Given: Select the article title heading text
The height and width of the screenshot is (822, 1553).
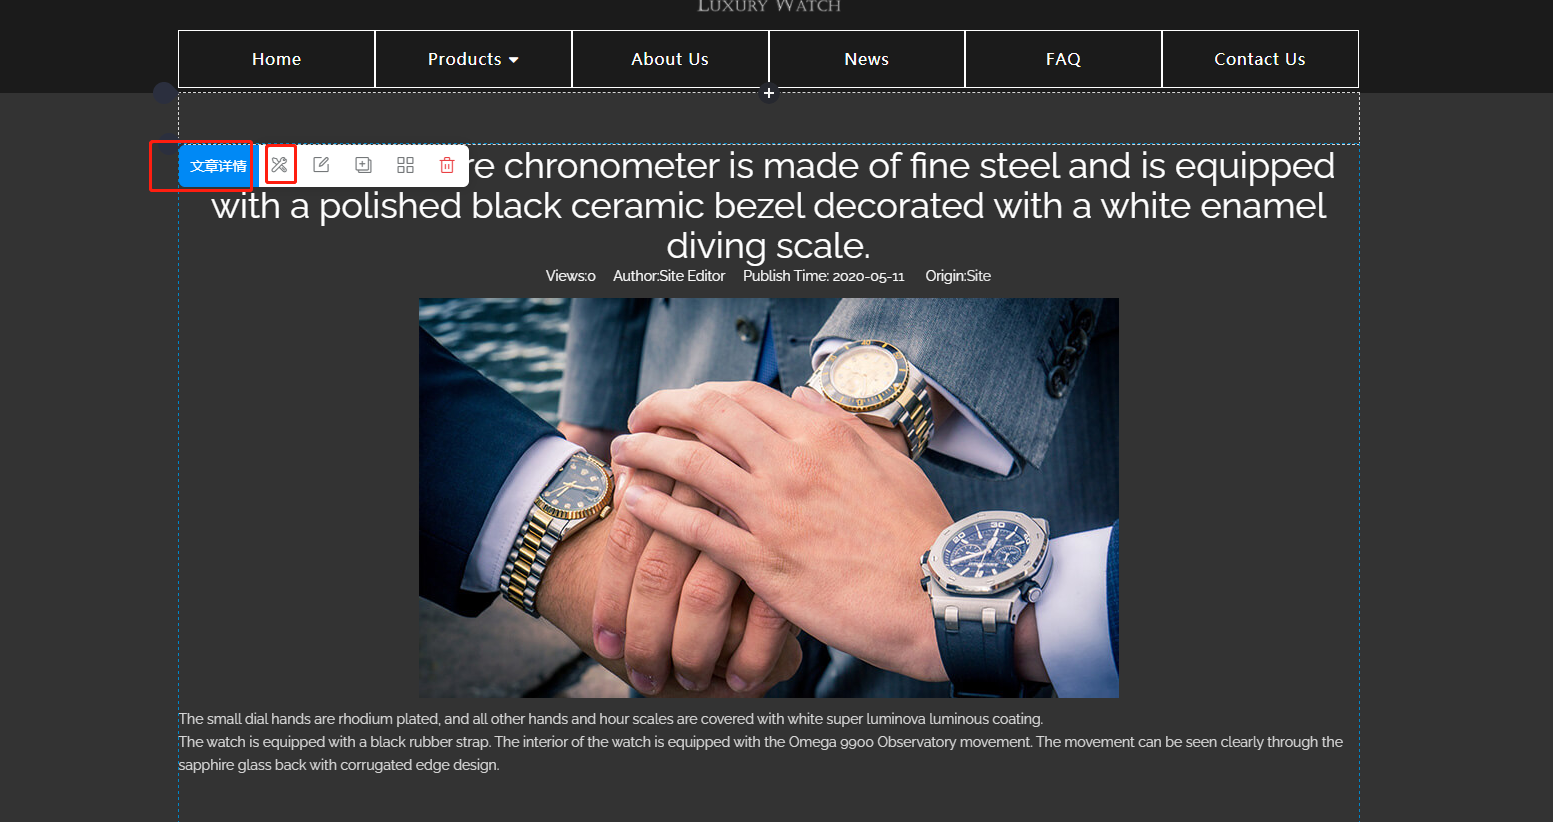Looking at the screenshot, I should coord(768,205).
